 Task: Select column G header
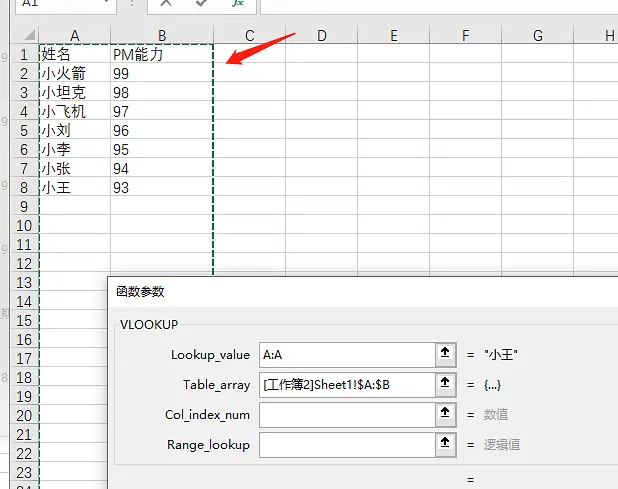pos(538,35)
